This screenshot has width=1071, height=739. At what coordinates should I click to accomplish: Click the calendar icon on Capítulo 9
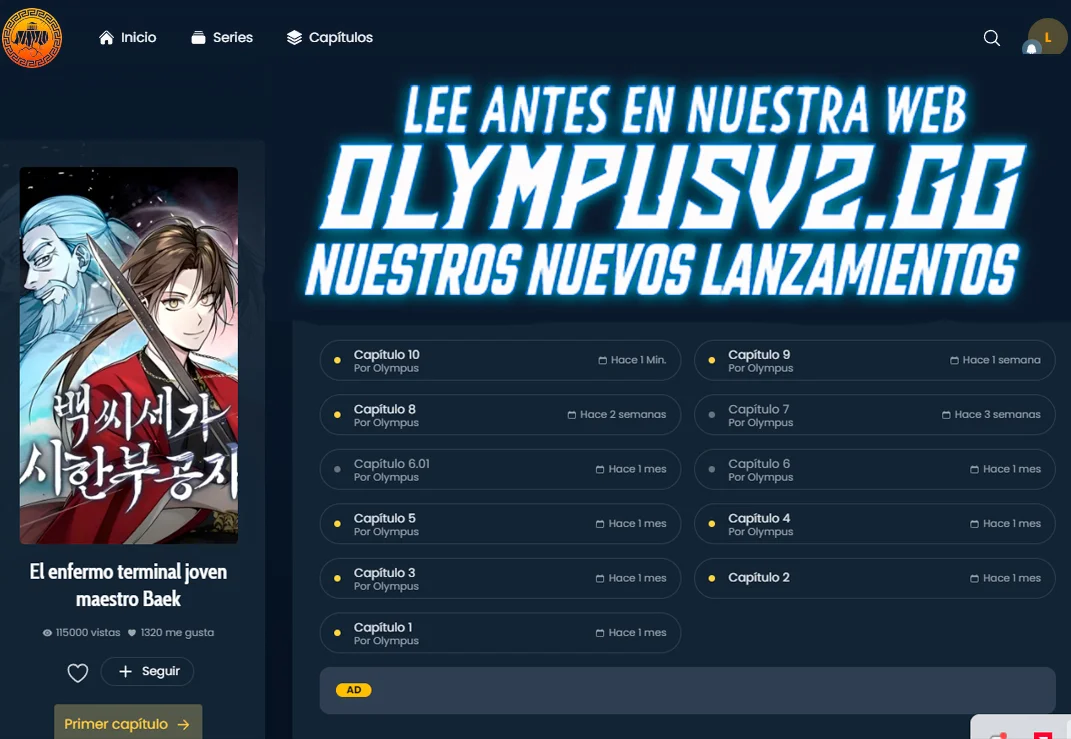coord(954,361)
